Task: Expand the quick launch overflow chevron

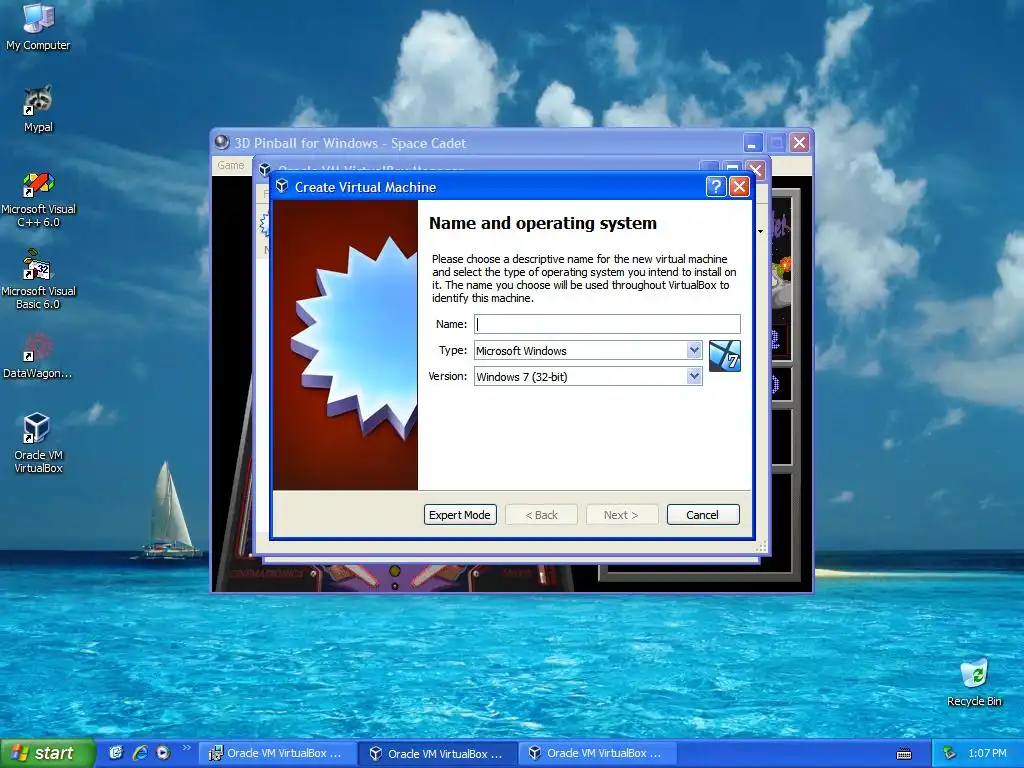Action: click(x=187, y=748)
